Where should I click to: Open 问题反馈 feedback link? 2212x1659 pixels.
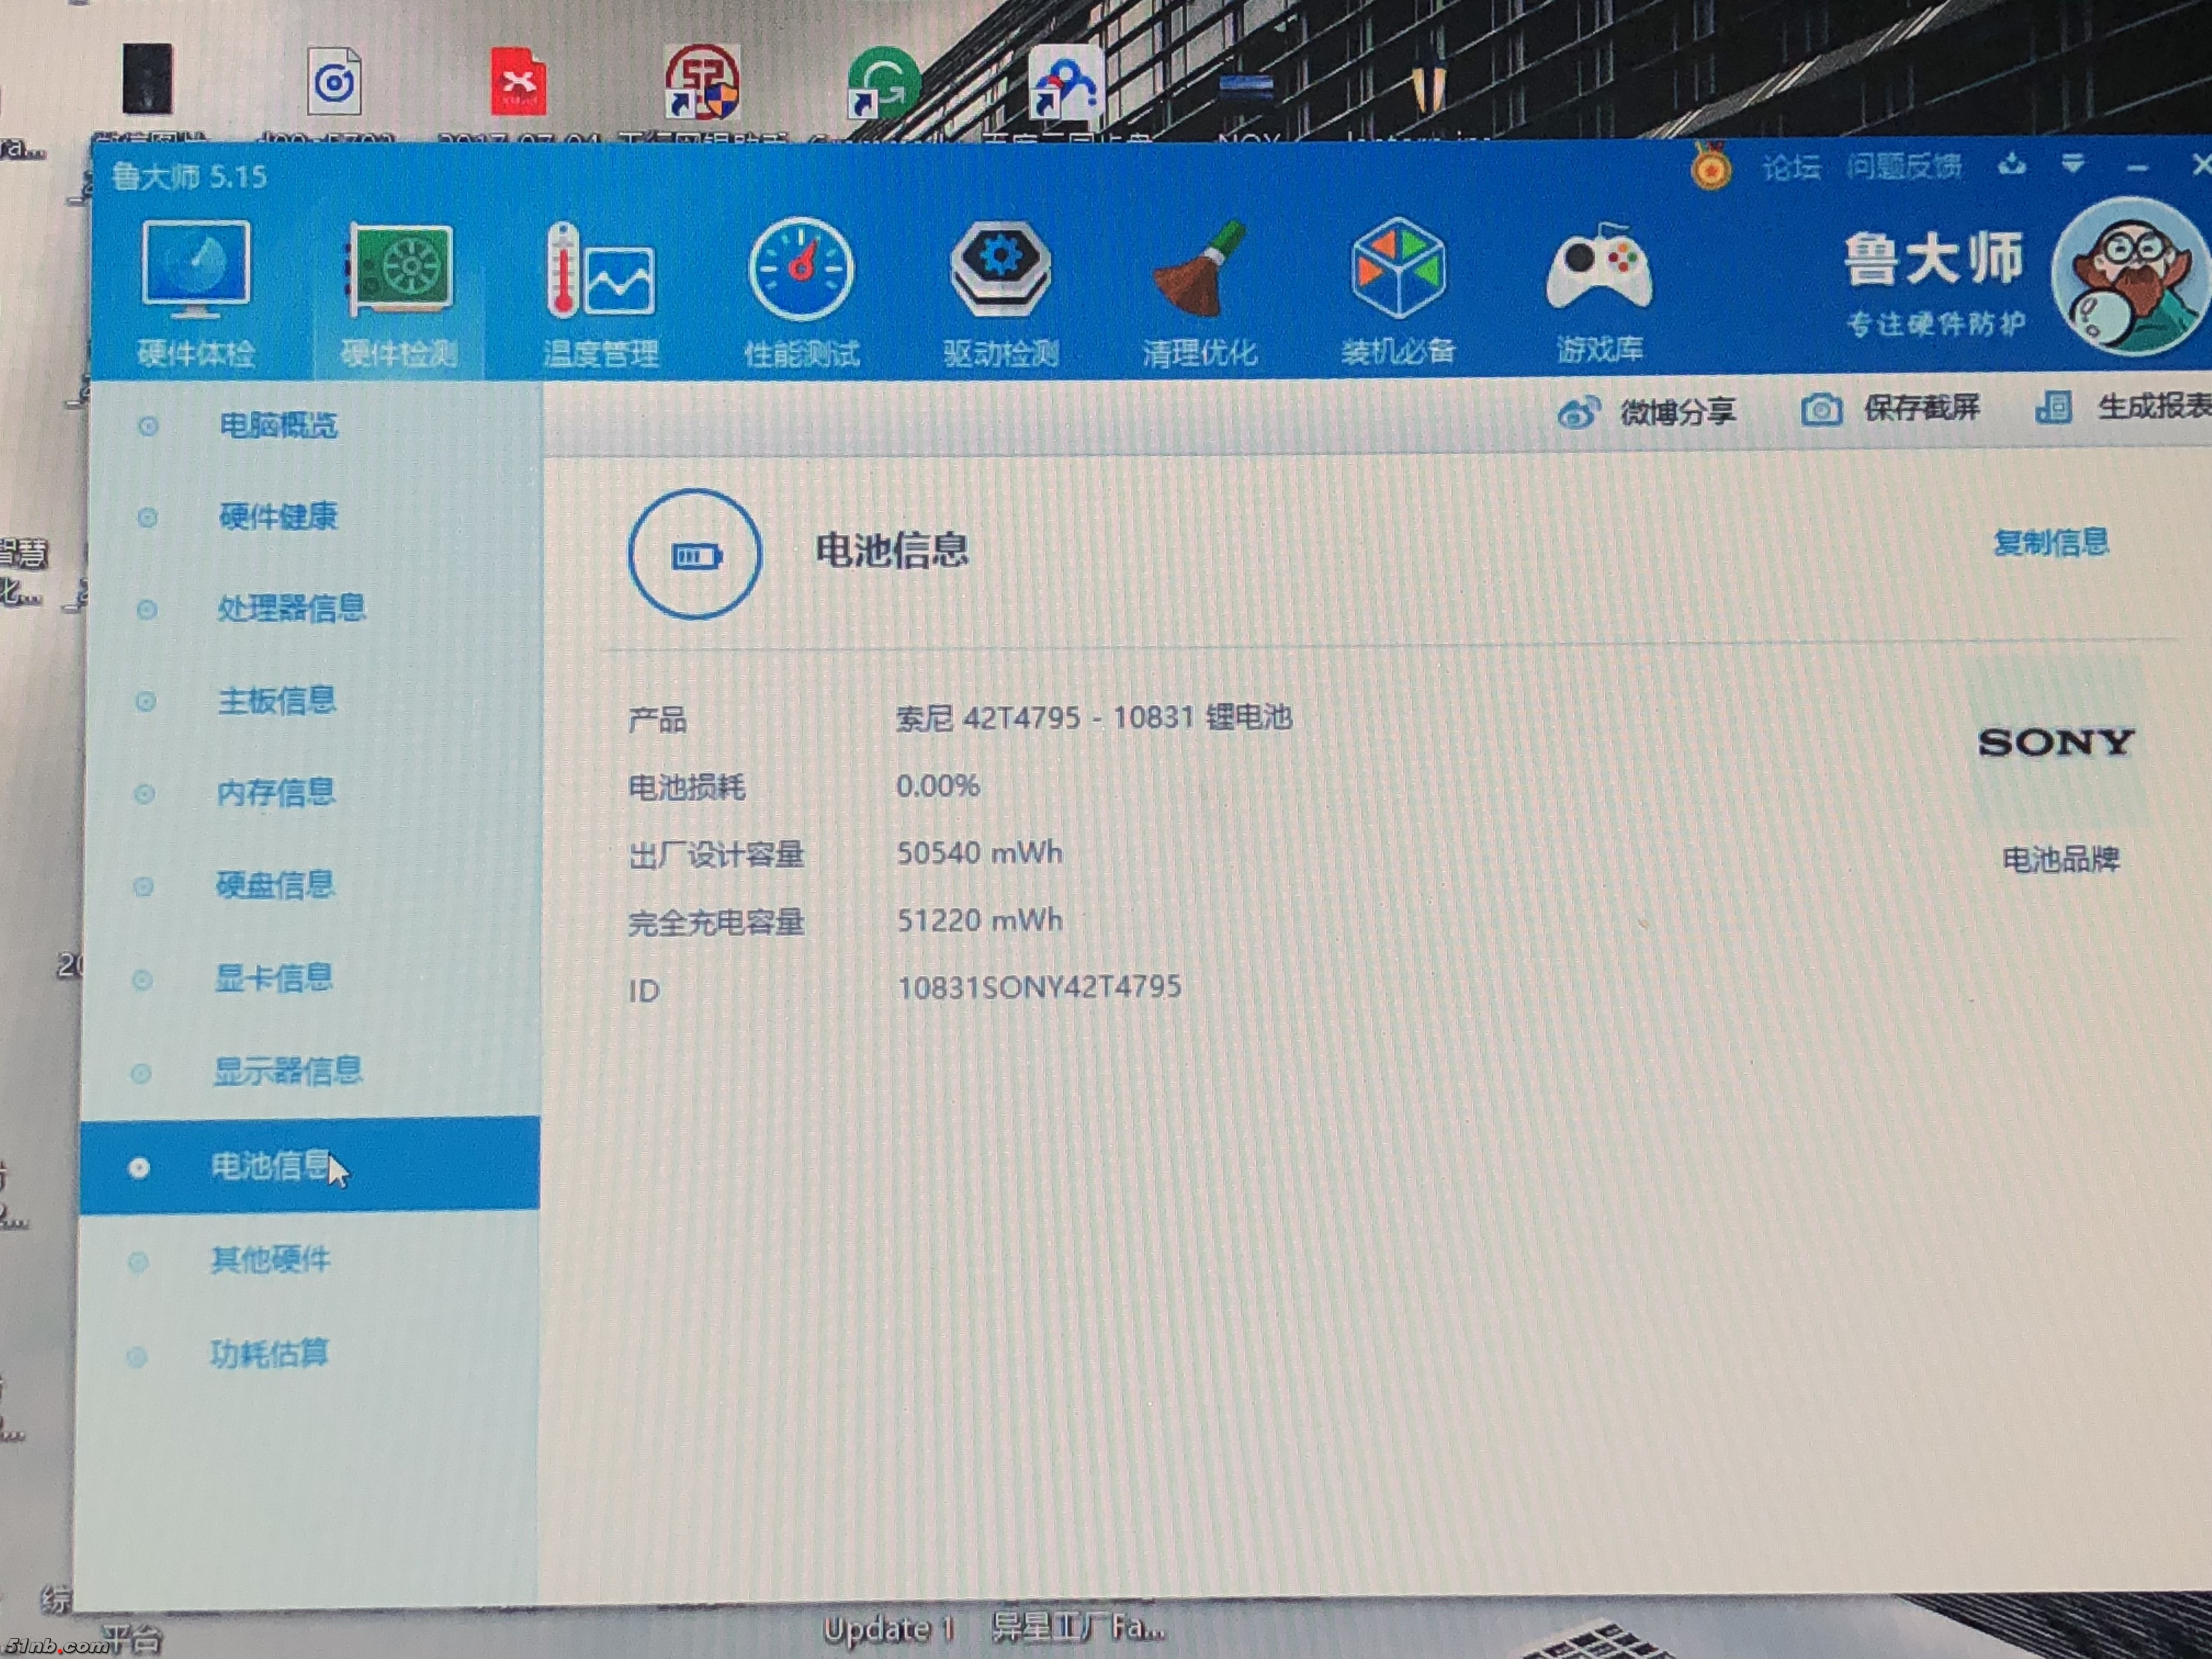[x=1903, y=166]
